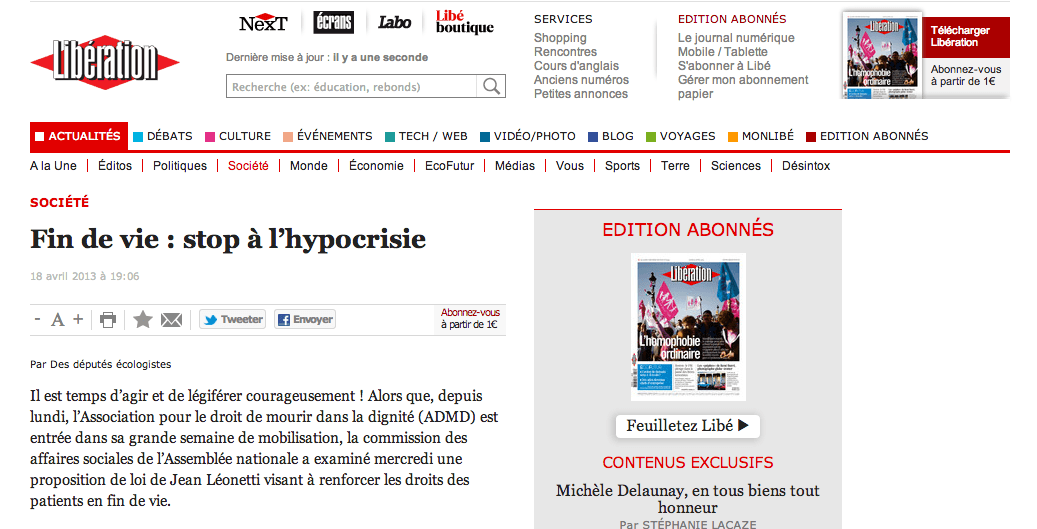
Task: Click top-right newspaper cover thumbnail
Action: tap(883, 55)
